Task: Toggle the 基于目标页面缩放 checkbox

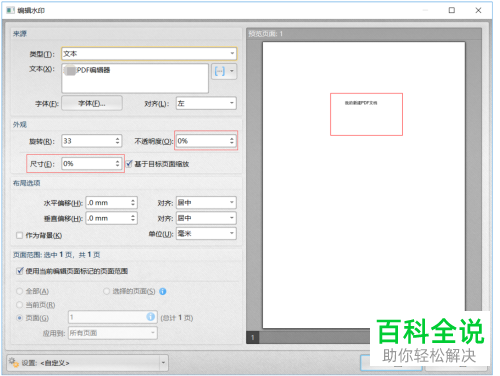Action: tap(129, 164)
